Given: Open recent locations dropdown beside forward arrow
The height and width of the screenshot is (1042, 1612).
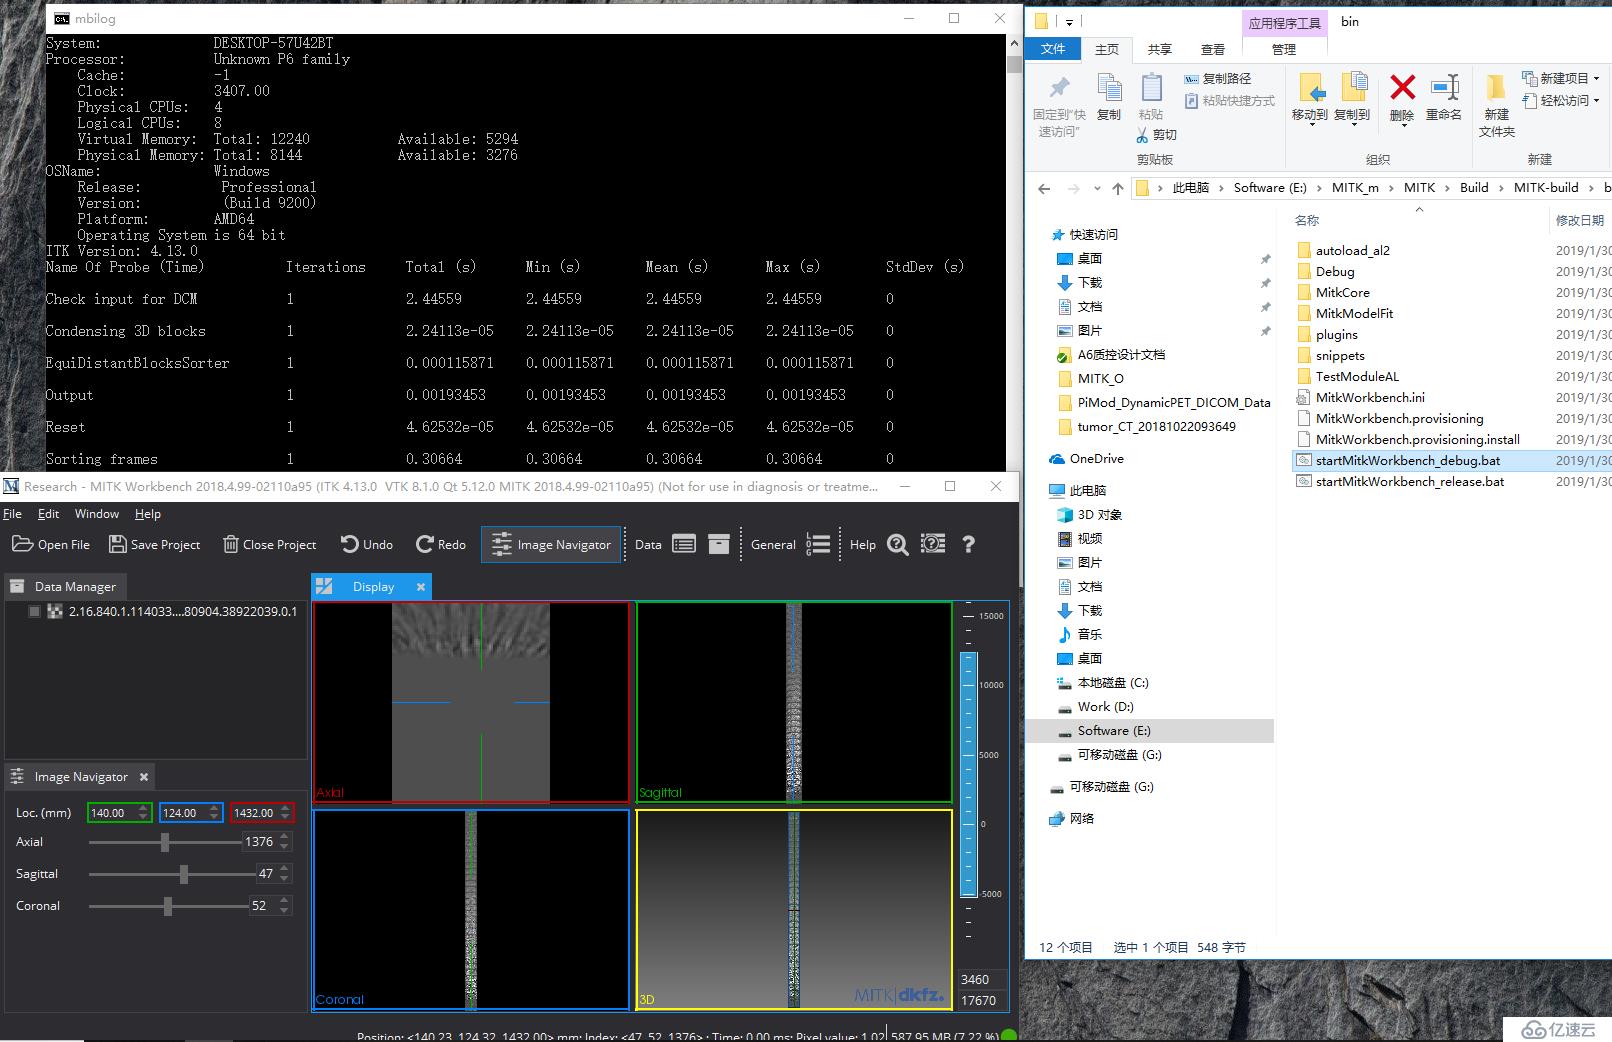Looking at the screenshot, I should (x=1097, y=188).
